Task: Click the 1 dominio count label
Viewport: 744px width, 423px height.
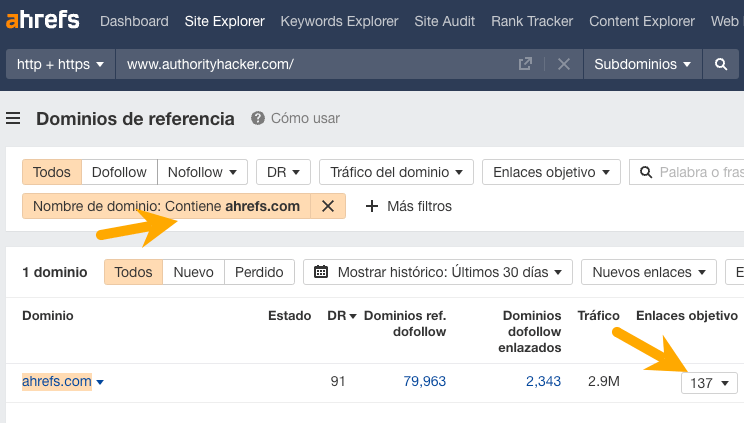Action: (x=55, y=272)
